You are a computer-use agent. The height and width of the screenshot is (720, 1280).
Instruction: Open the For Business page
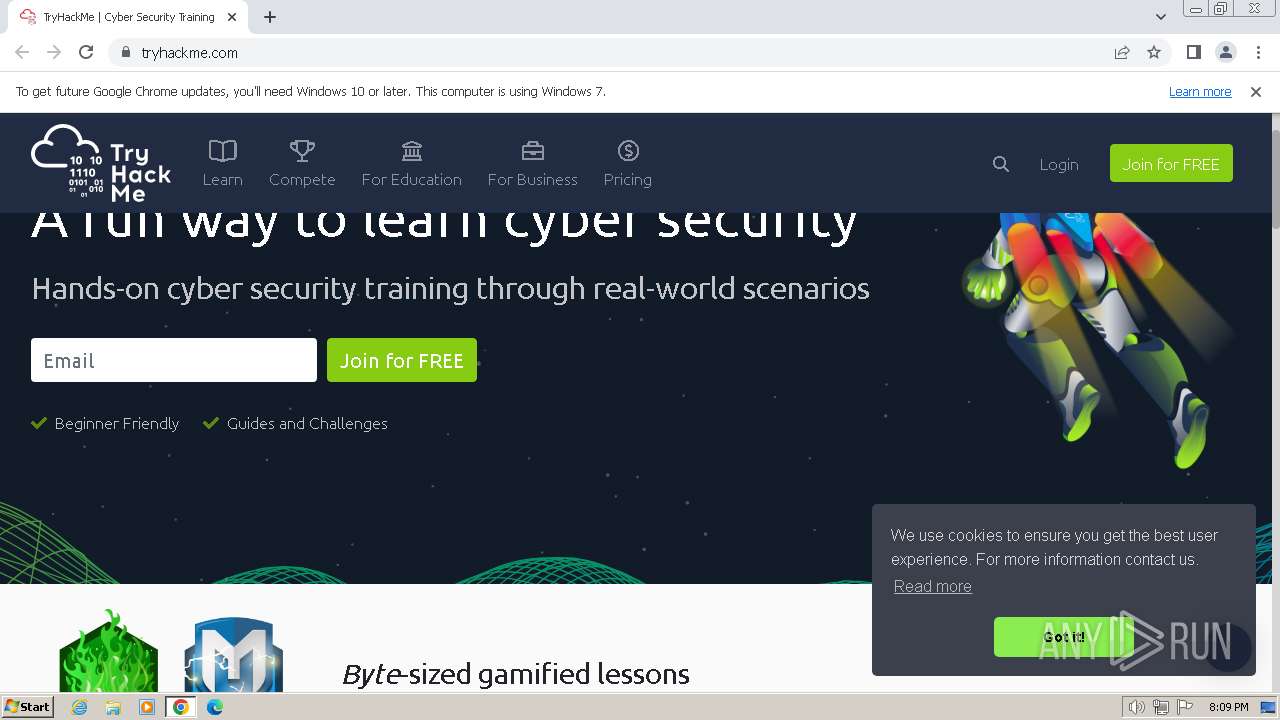pos(533,163)
